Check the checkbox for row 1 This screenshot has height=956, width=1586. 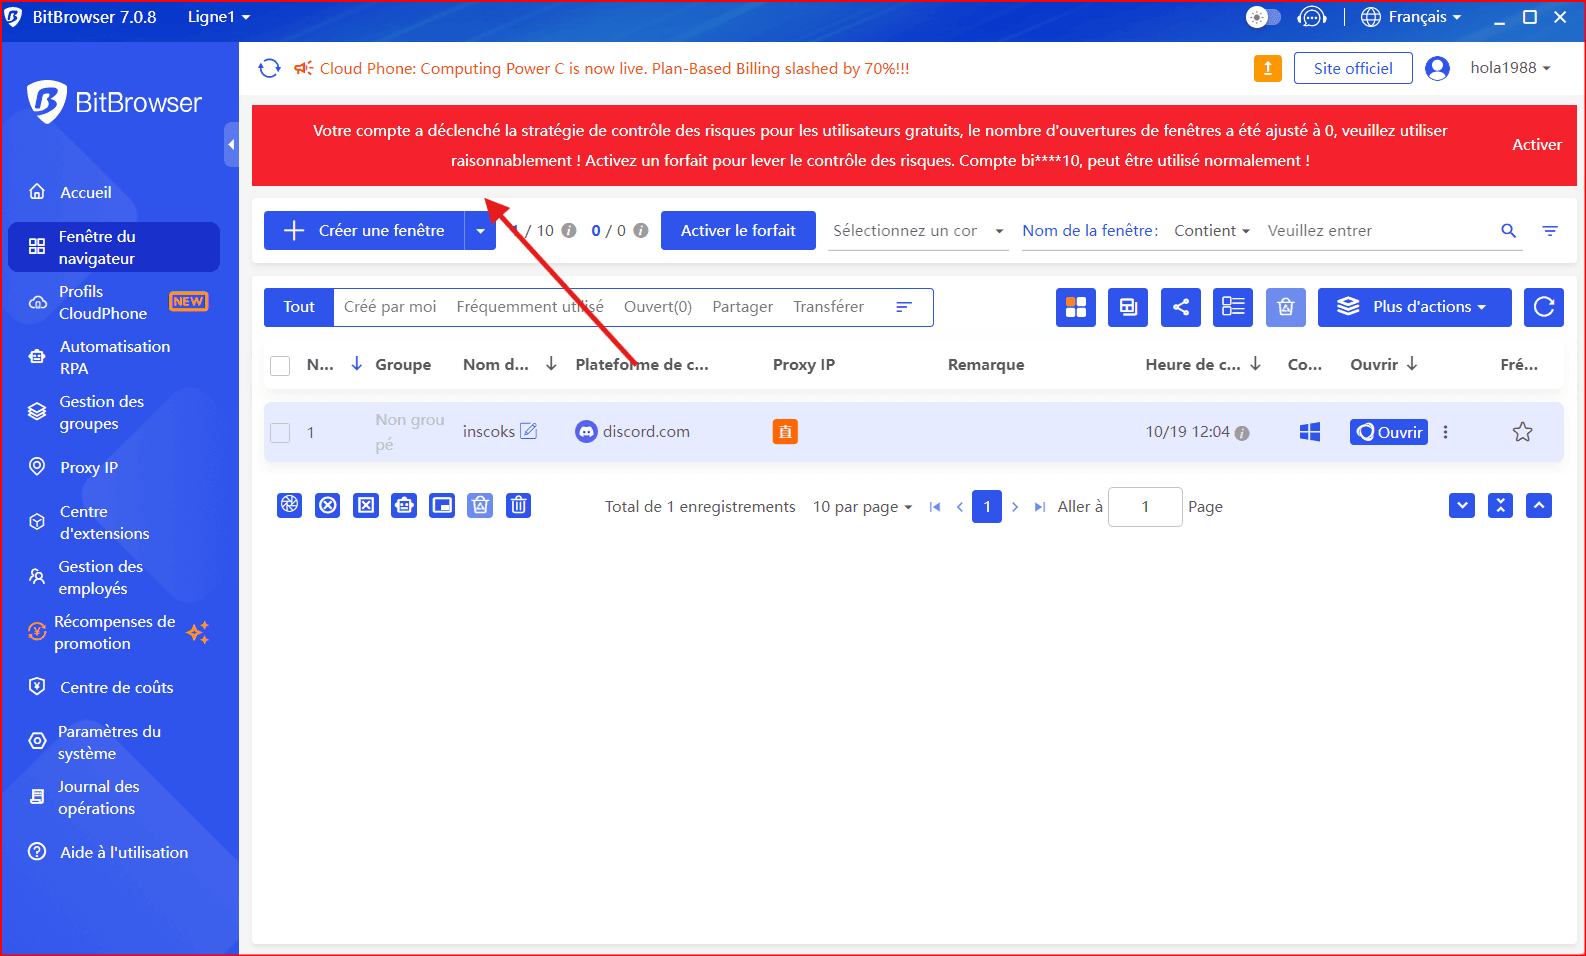(x=281, y=432)
